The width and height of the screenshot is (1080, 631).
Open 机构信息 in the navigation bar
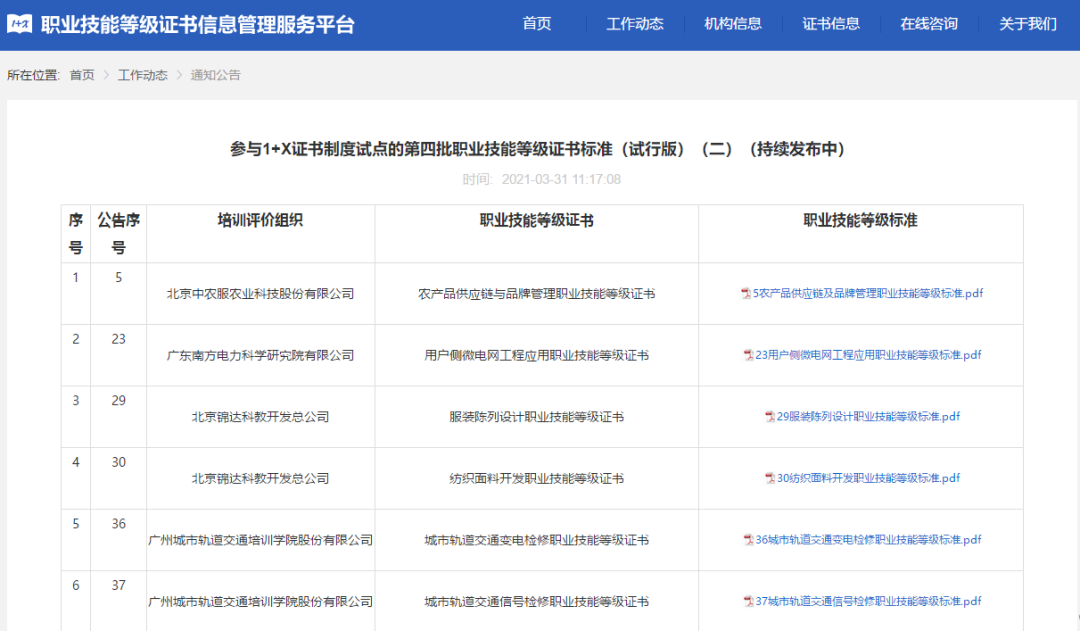coord(733,24)
